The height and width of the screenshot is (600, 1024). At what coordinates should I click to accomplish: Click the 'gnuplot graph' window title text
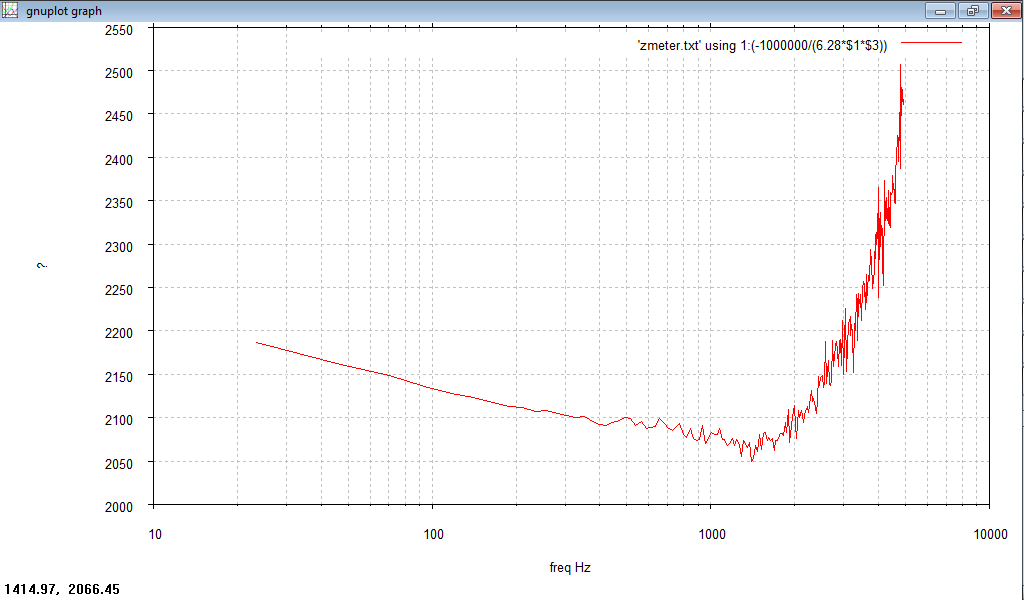(64, 11)
